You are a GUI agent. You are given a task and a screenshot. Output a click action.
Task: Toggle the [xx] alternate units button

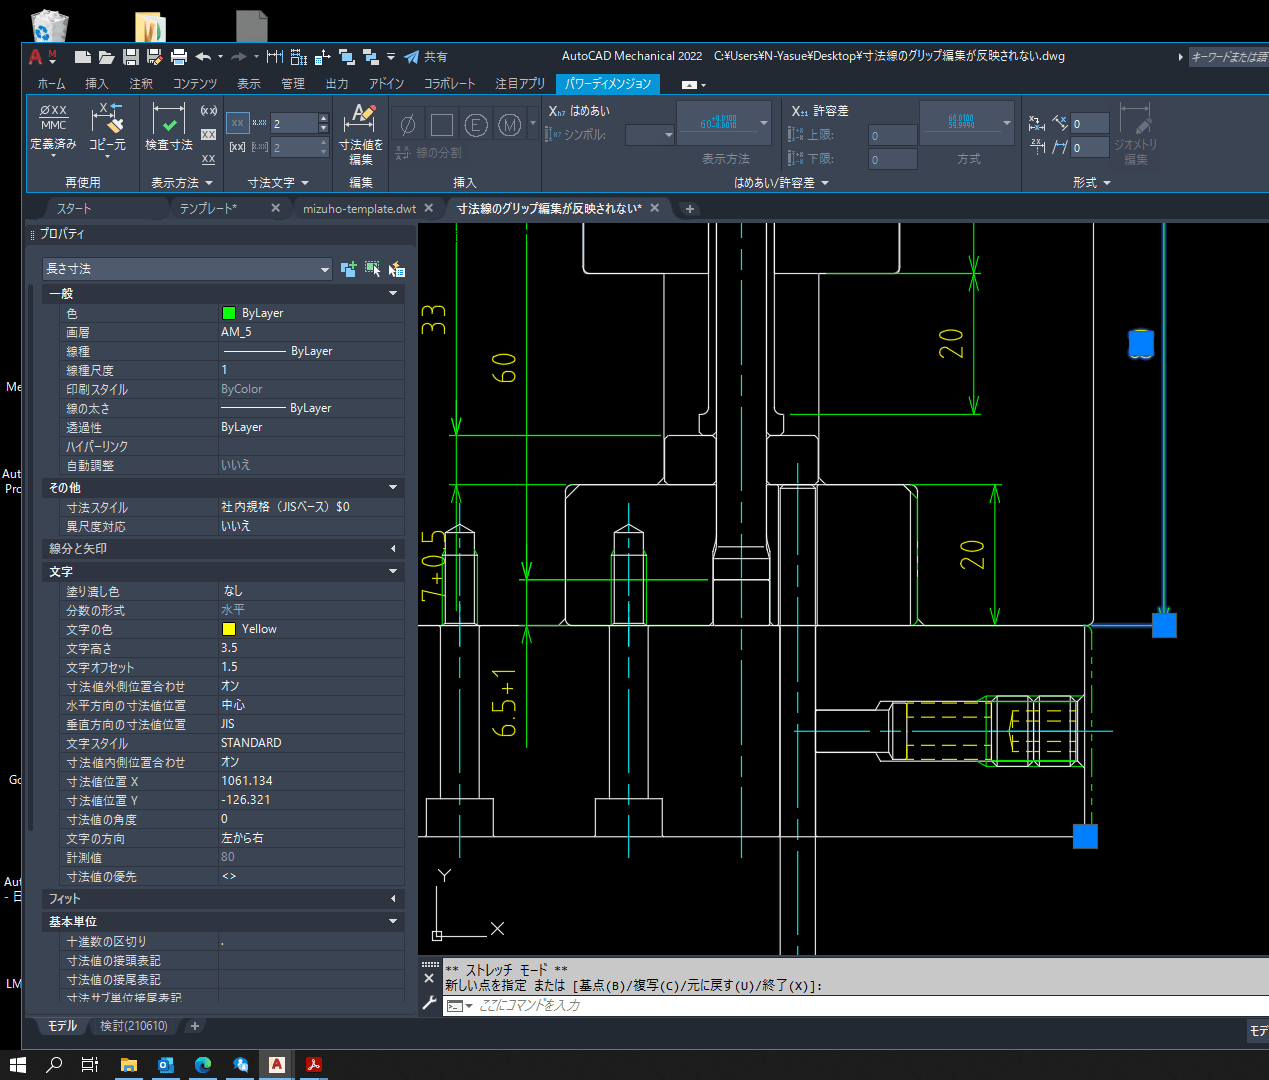tap(237, 147)
